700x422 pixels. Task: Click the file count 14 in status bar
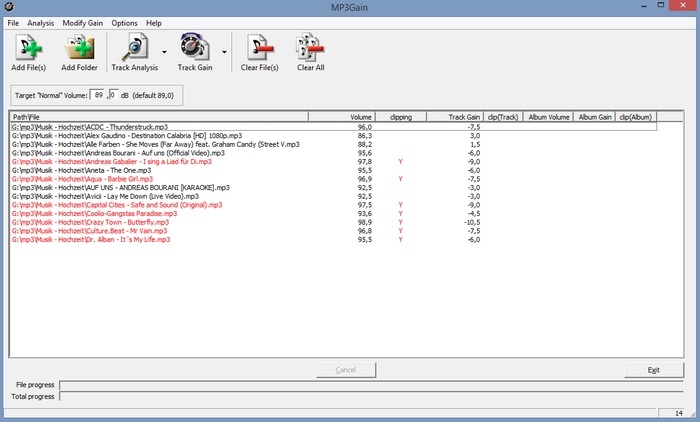679,413
